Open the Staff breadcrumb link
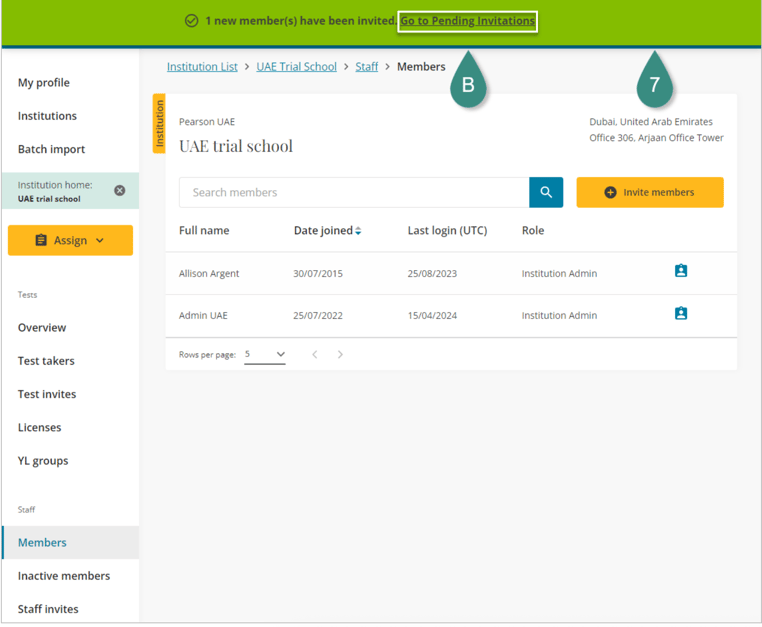This screenshot has width=762, height=627. (367, 67)
